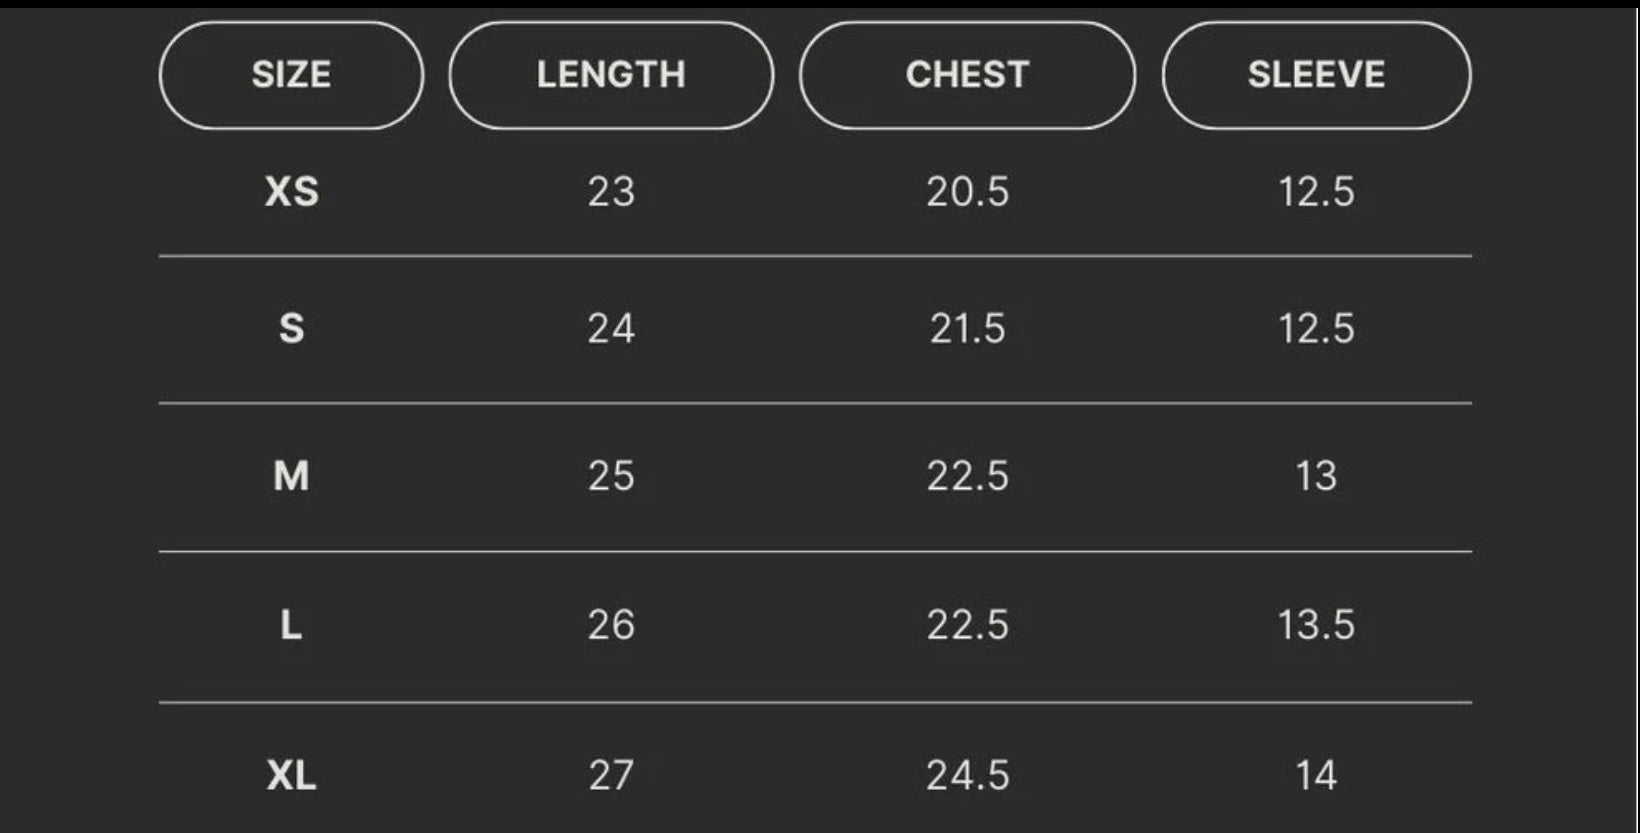Click XS chest value 20.5
Viewport: 1640px width, 833px height.
(x=967, y=191)
